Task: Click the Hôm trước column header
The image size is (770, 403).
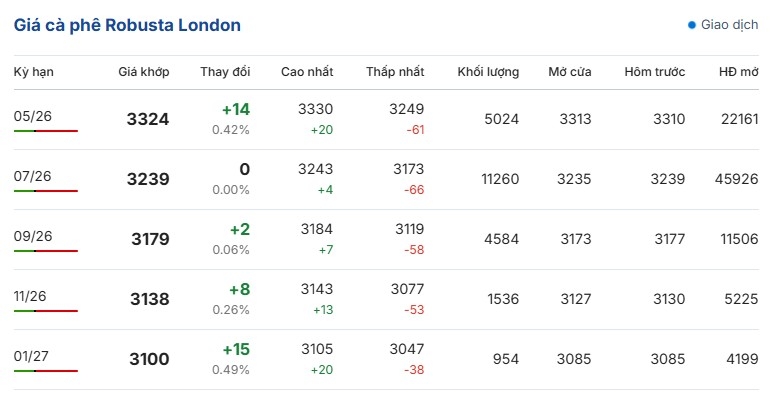Action: [x=655, y=72]
